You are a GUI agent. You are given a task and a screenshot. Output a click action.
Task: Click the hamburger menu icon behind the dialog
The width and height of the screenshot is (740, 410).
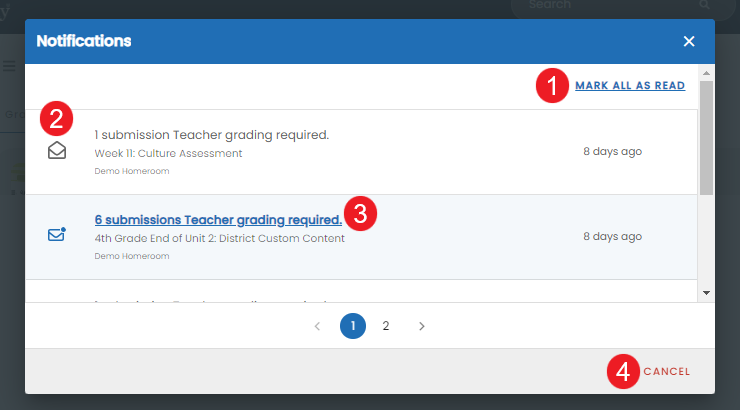pyautogui.click(x=9, y=66)
